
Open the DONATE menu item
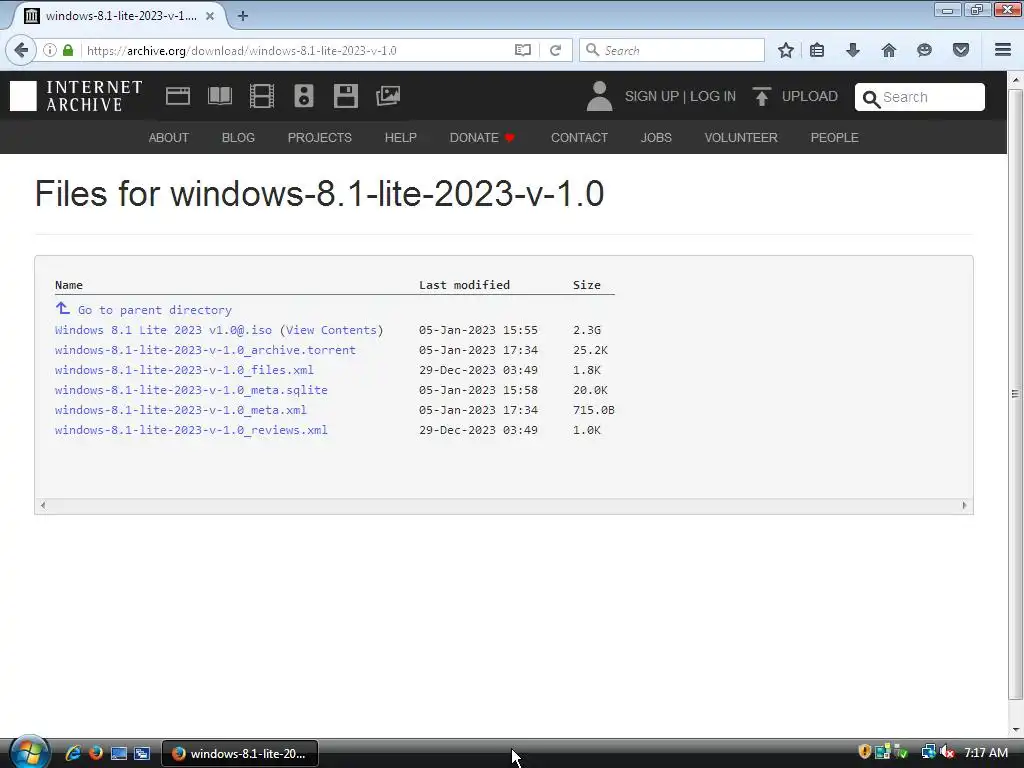[x=482, y=138]
